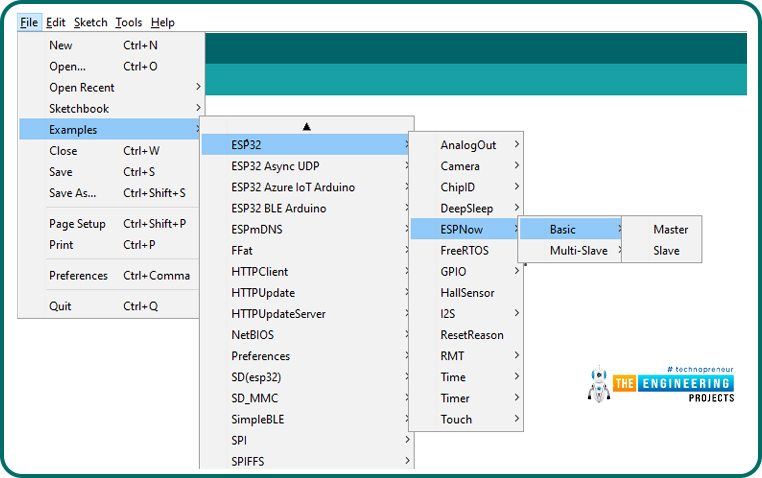Expand the SPIFFS examples submenu

point(307,461)
